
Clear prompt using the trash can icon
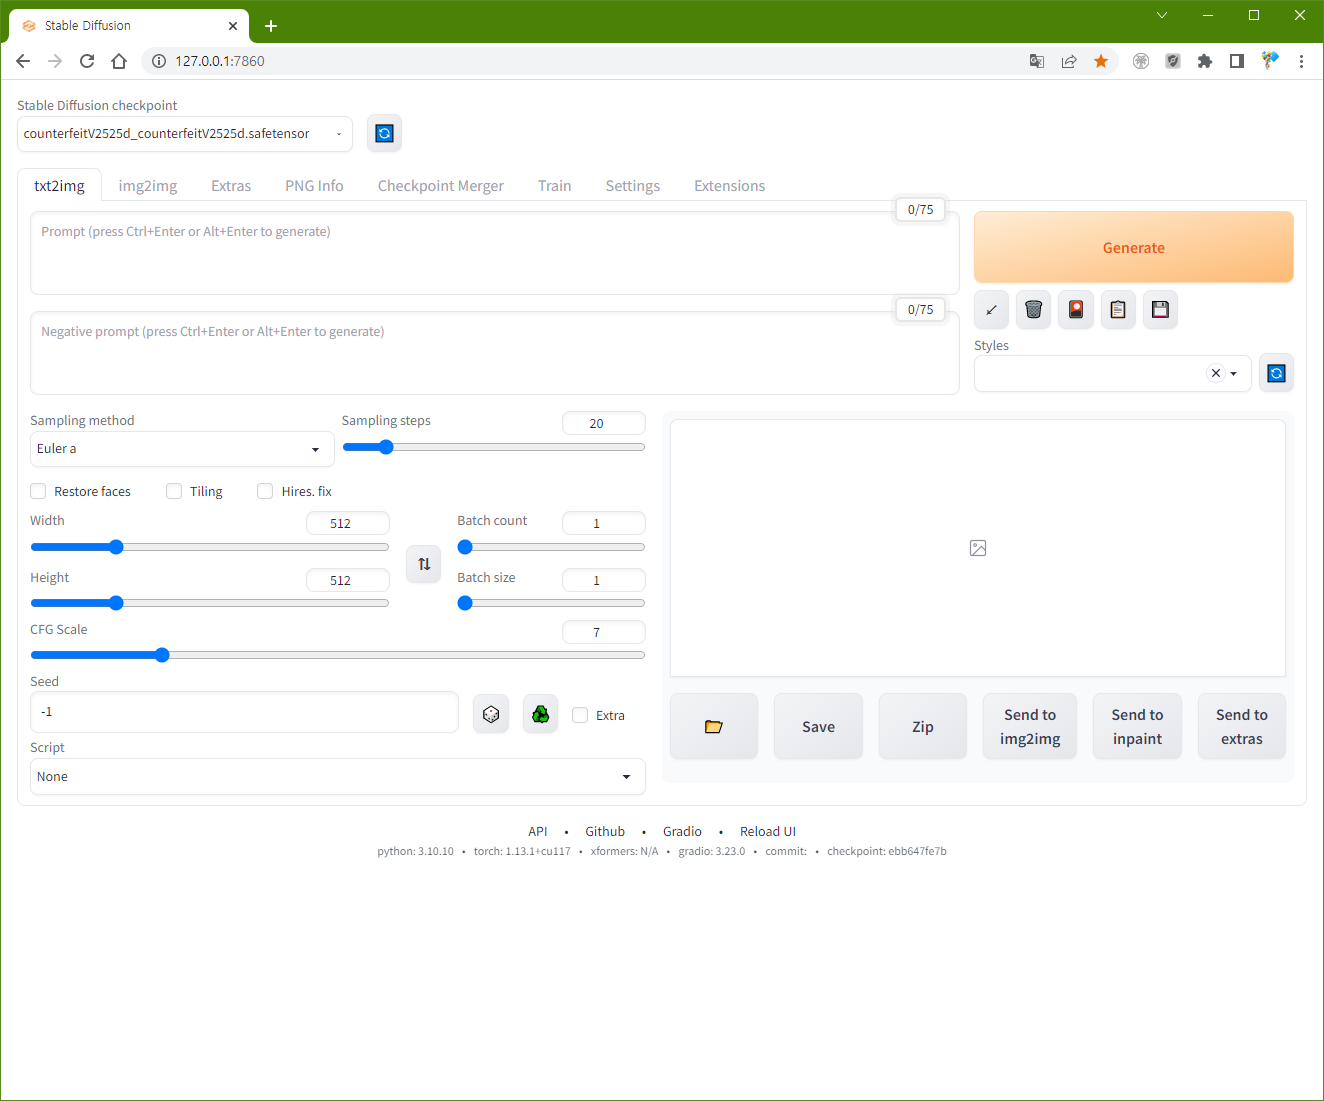pos(1034,310)
